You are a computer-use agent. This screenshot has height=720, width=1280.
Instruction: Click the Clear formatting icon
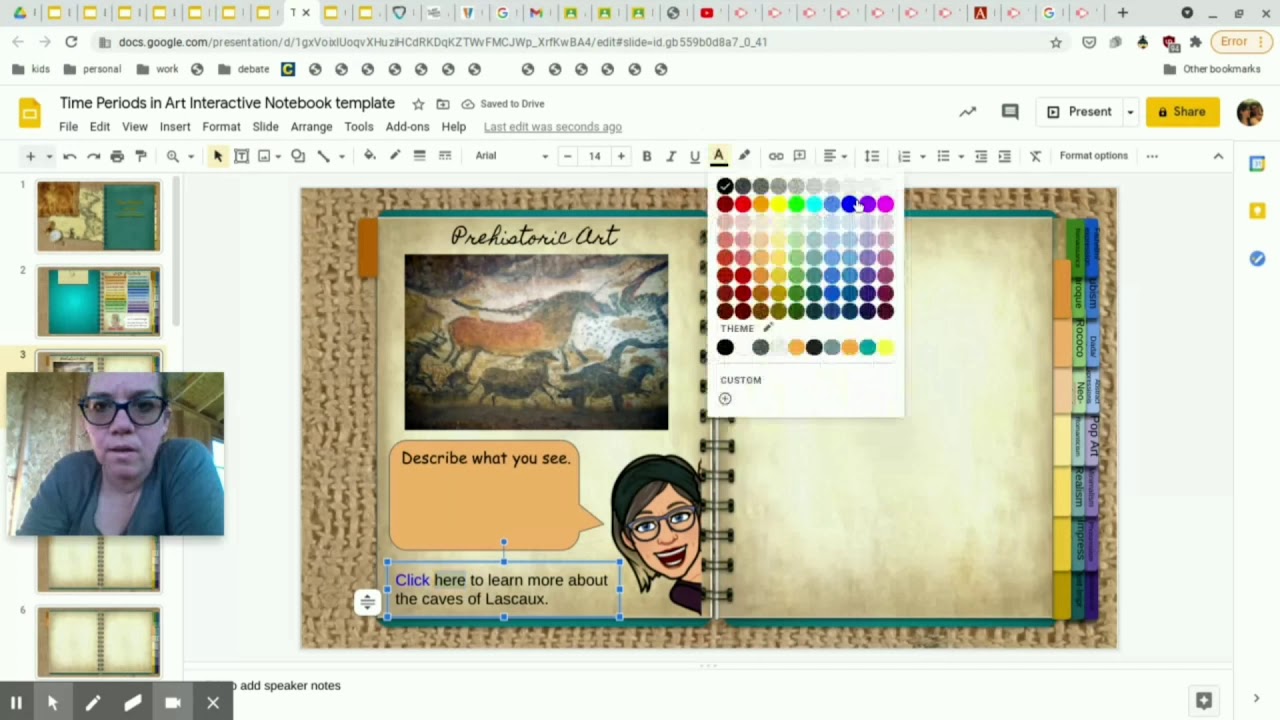point(1036,156)
